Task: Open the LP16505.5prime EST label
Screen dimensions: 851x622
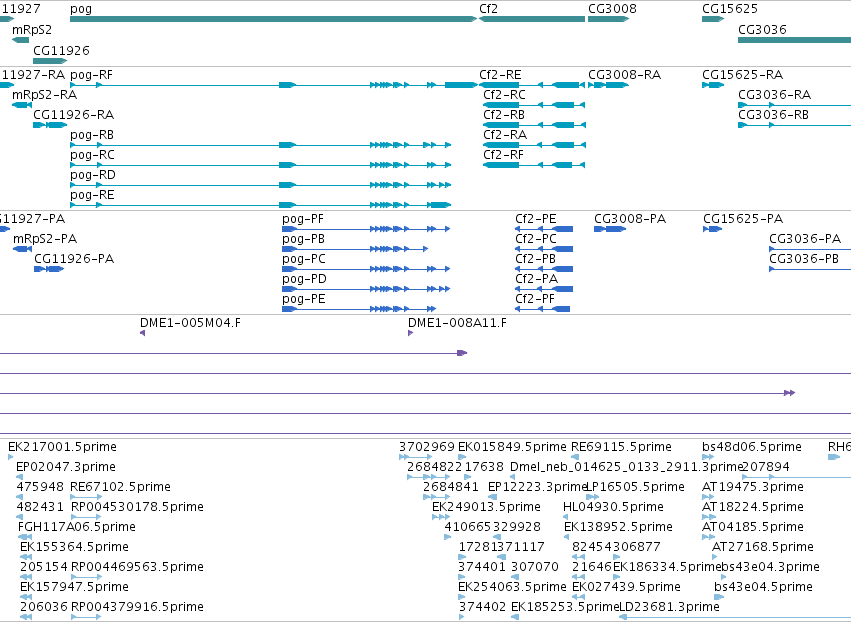Action: pyautogui.click(x=636, y=487)
